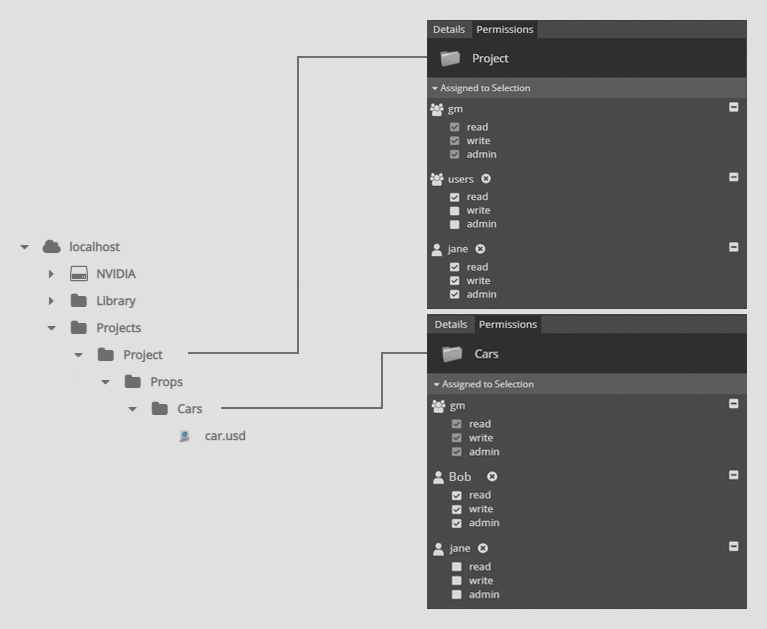Image resolution: width=767 pixels, height=629 pixels.
Task: Click users group icon in Project panel
Action: pos(437,179)
